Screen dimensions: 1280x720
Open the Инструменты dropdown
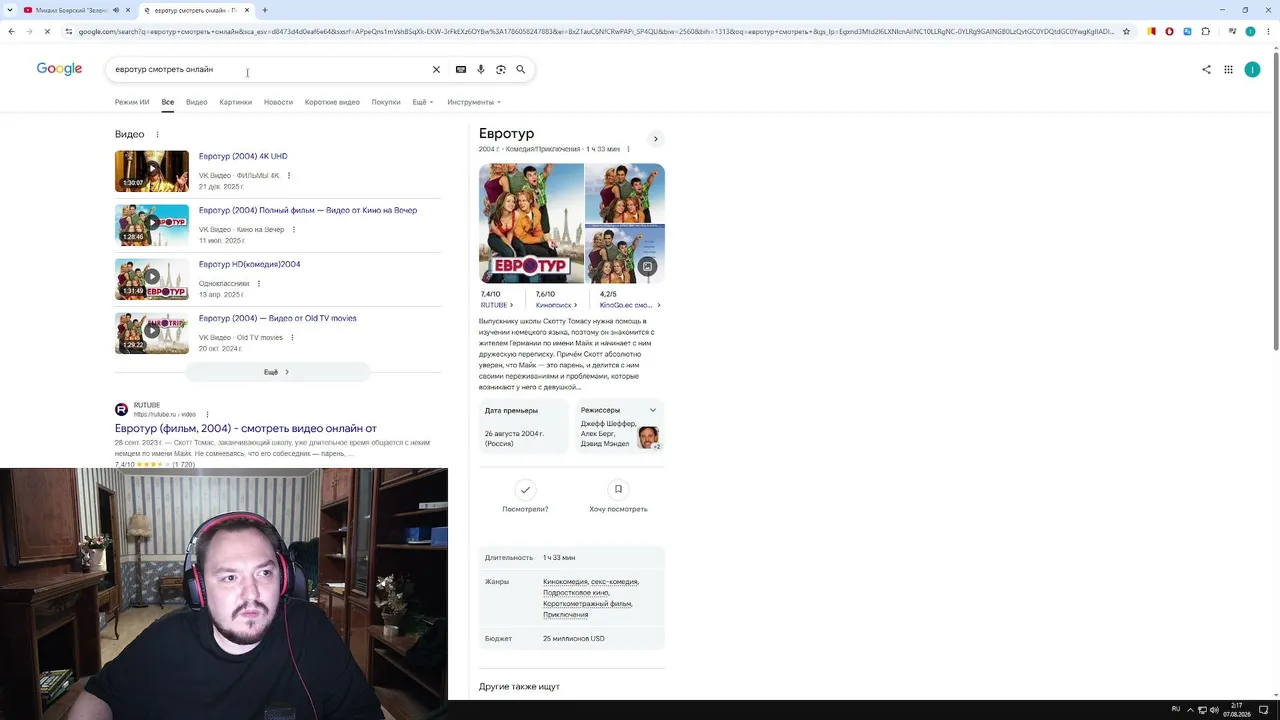click(x=474, y=102)
